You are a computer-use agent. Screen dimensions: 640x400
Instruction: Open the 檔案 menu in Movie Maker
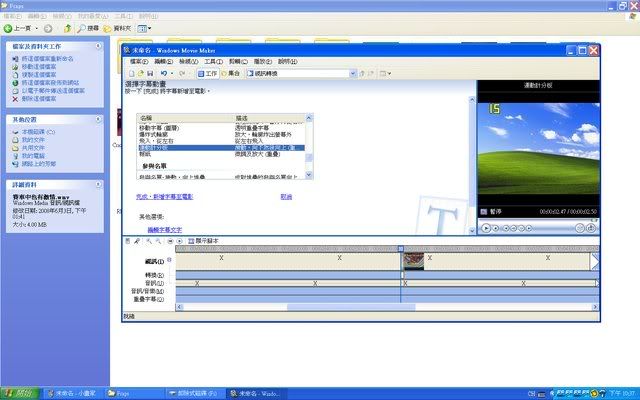click(137, 61)
